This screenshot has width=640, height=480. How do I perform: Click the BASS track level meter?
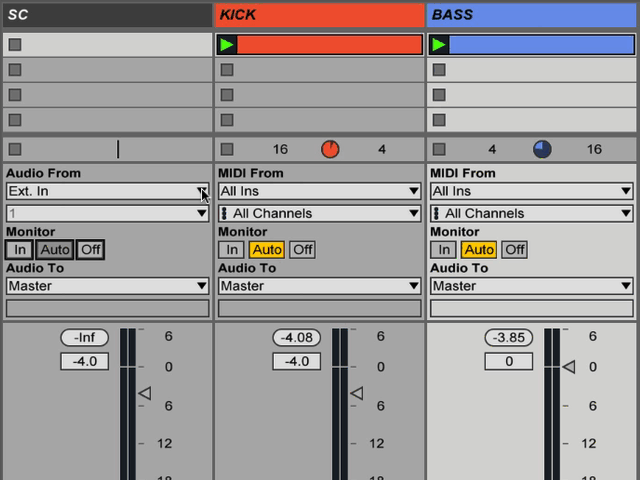point(552,404)
